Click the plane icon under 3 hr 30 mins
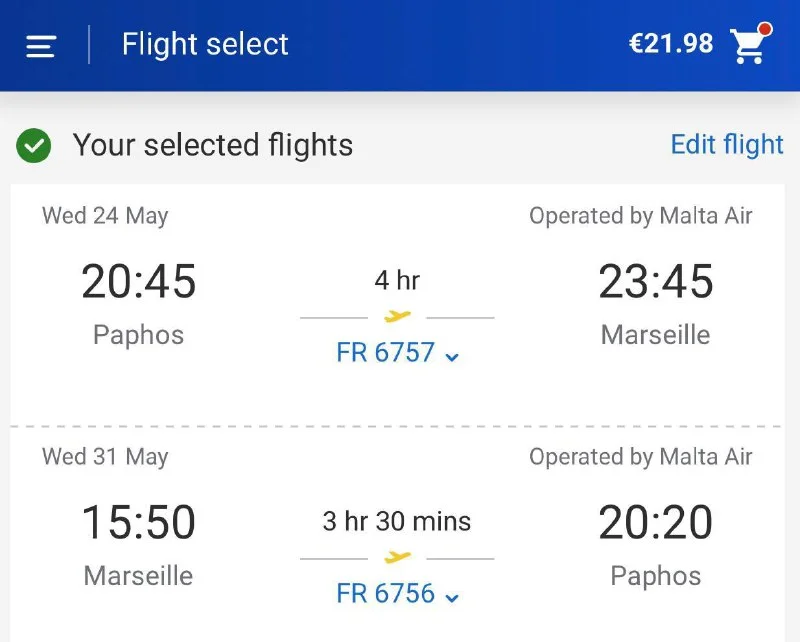This screenshot has height=642, width=800. coord(397,557)
